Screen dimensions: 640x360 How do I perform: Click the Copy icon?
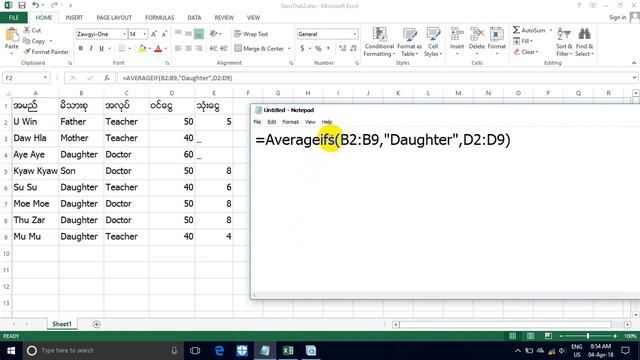27,41
